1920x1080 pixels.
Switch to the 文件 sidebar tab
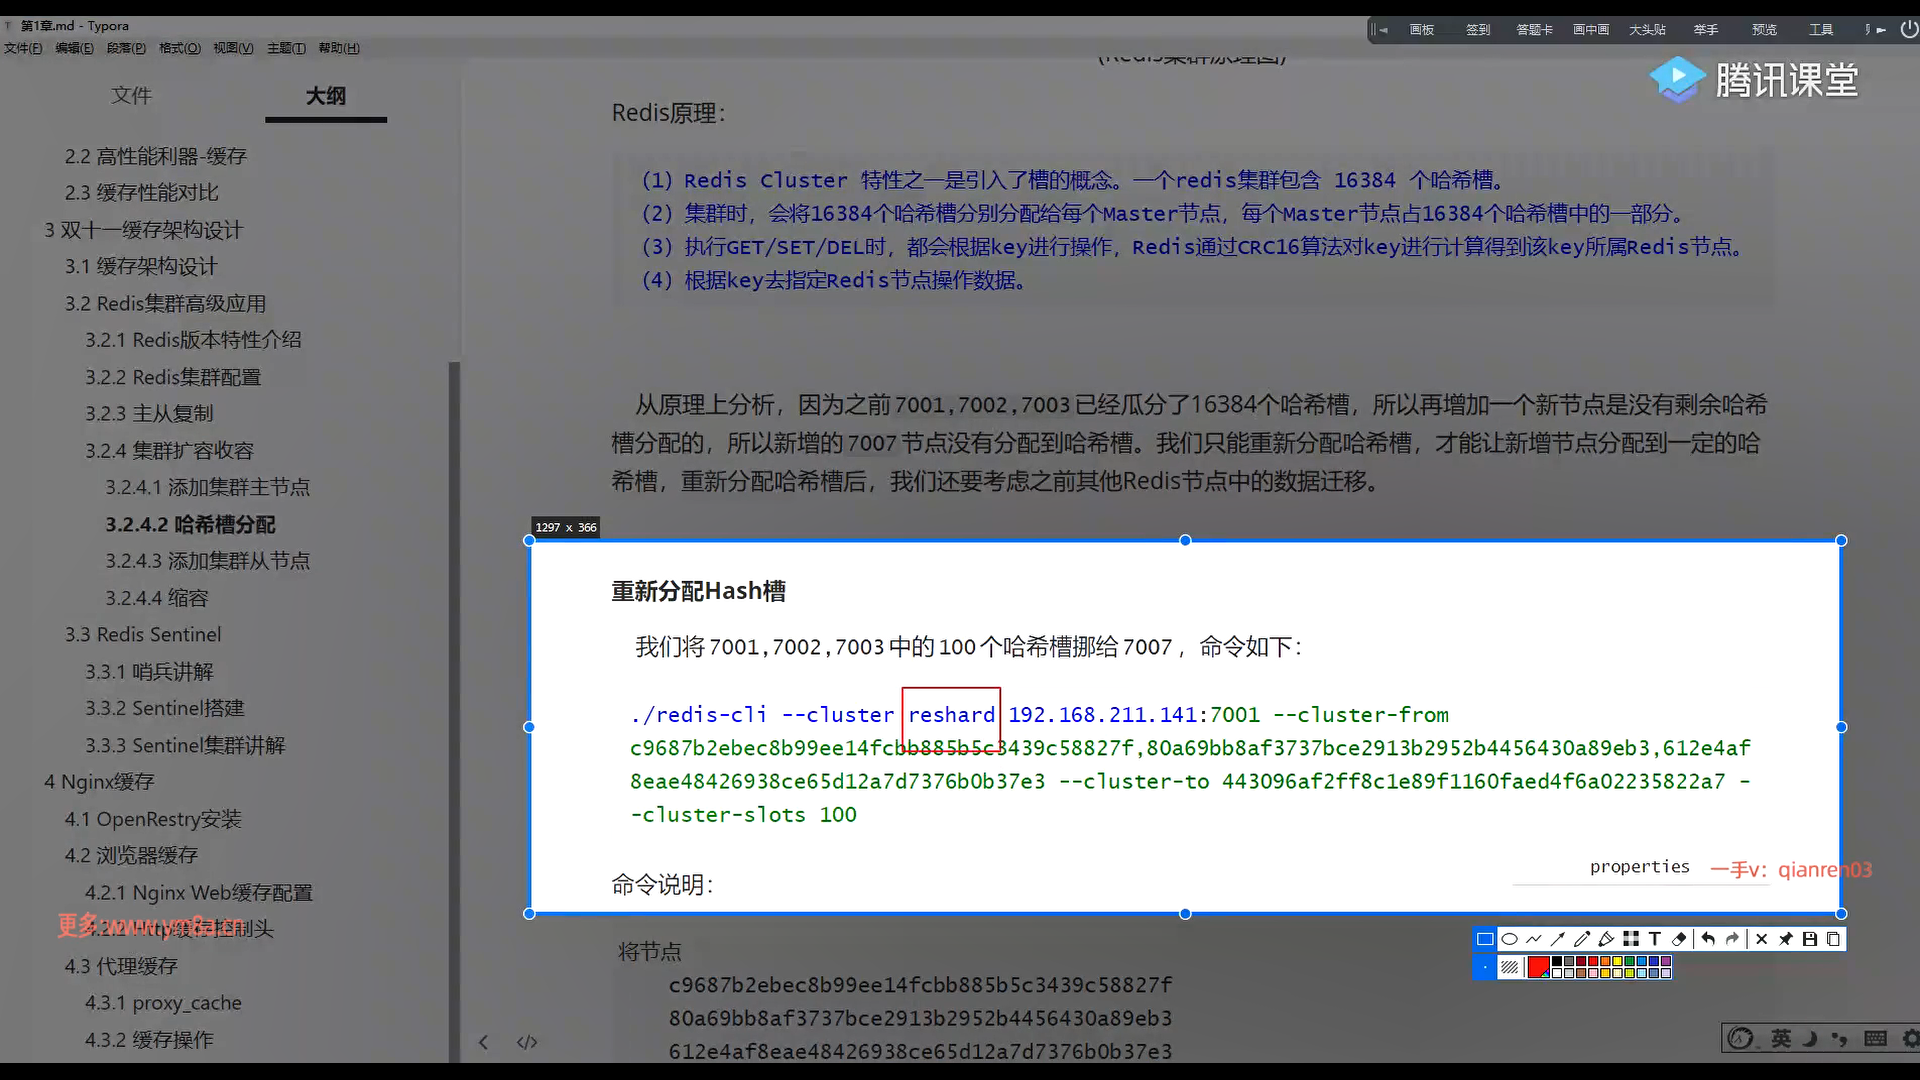point(131,95)
